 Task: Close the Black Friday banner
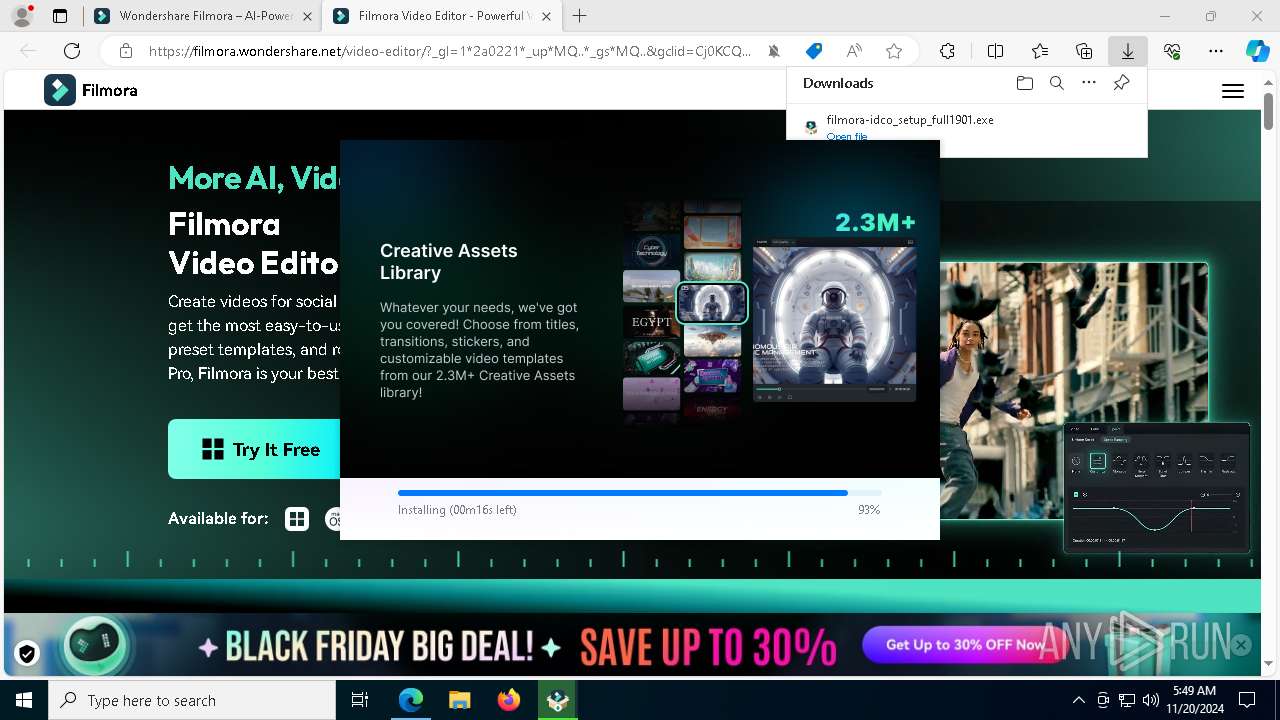tap(1241, 645)
